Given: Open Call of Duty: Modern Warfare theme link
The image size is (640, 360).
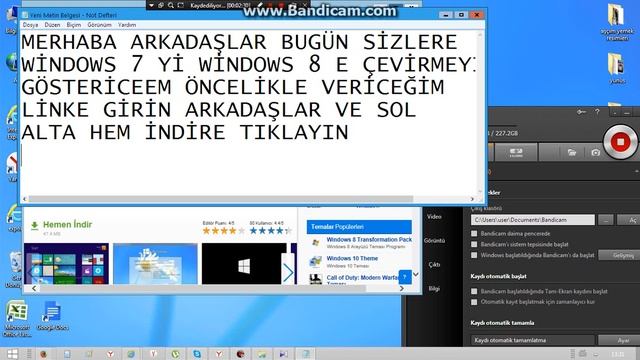Looking at the screenshot, I should pyautogui.click(x=362, y=278).
